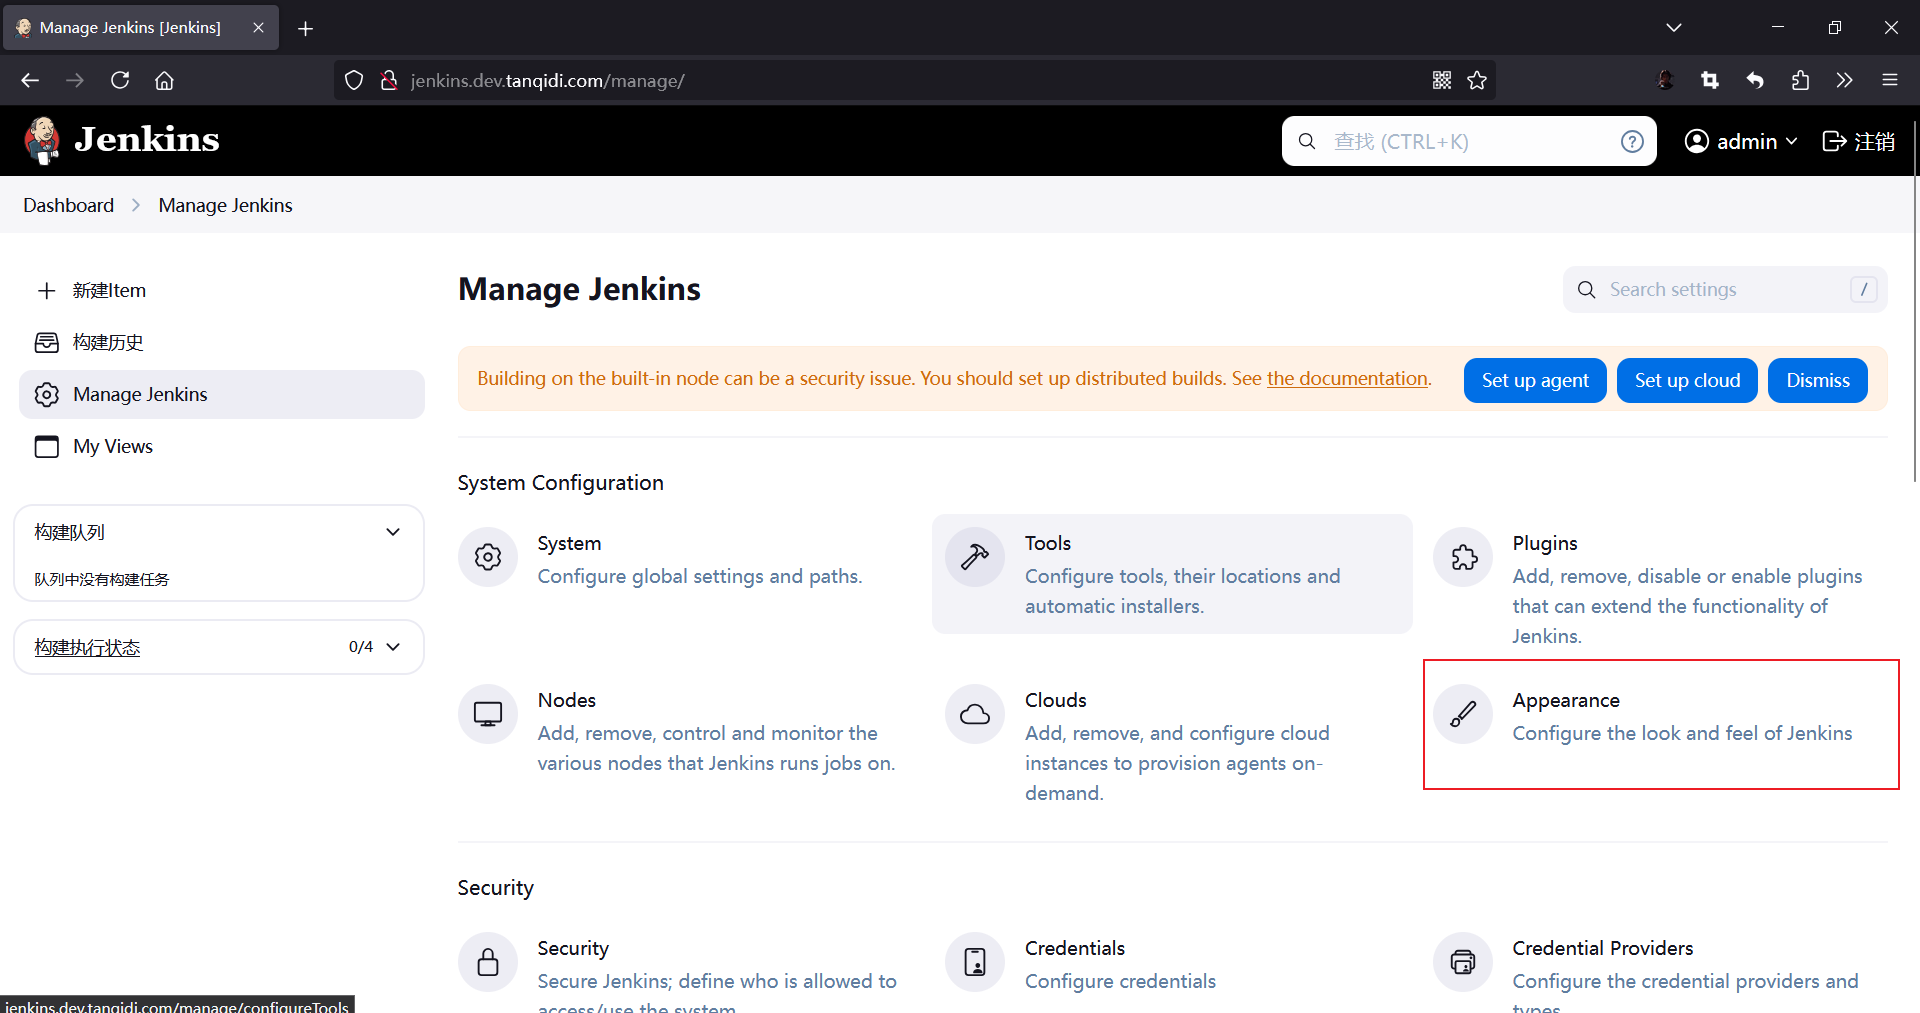Click the QR code icon in address bar

pos(1442,80)
